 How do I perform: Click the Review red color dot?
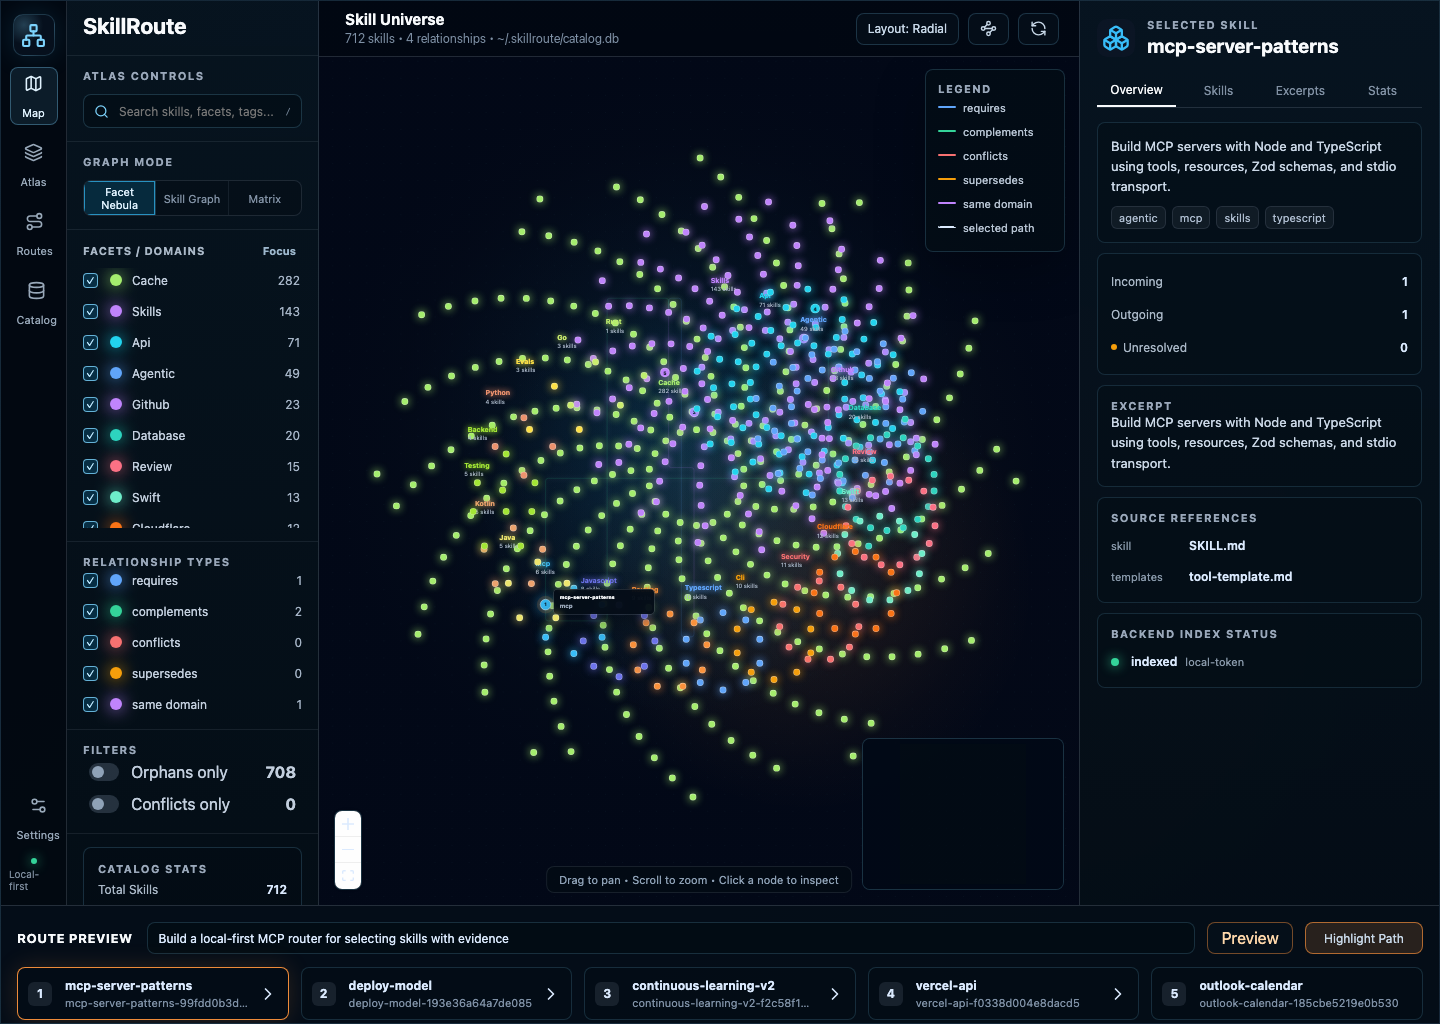[x=116, y=467]
